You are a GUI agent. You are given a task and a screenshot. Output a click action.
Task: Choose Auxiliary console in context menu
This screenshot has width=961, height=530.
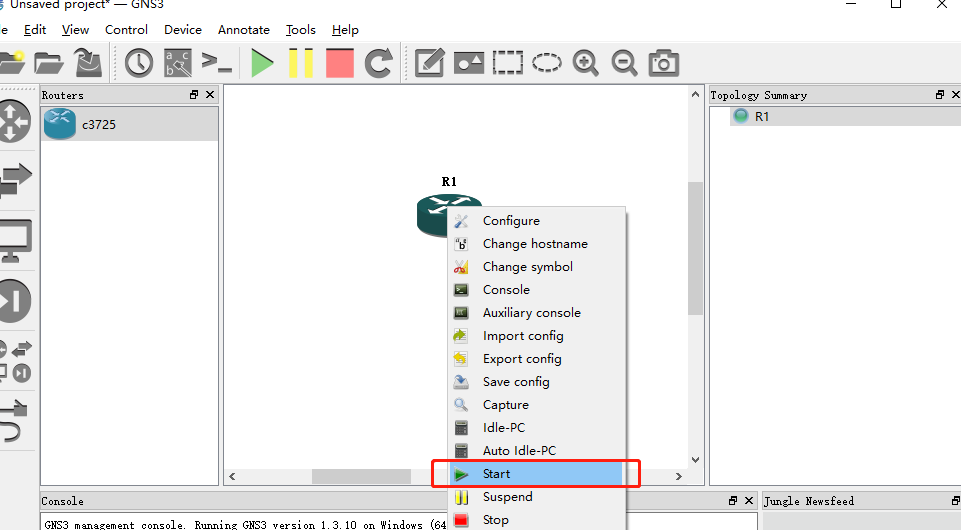536,312
